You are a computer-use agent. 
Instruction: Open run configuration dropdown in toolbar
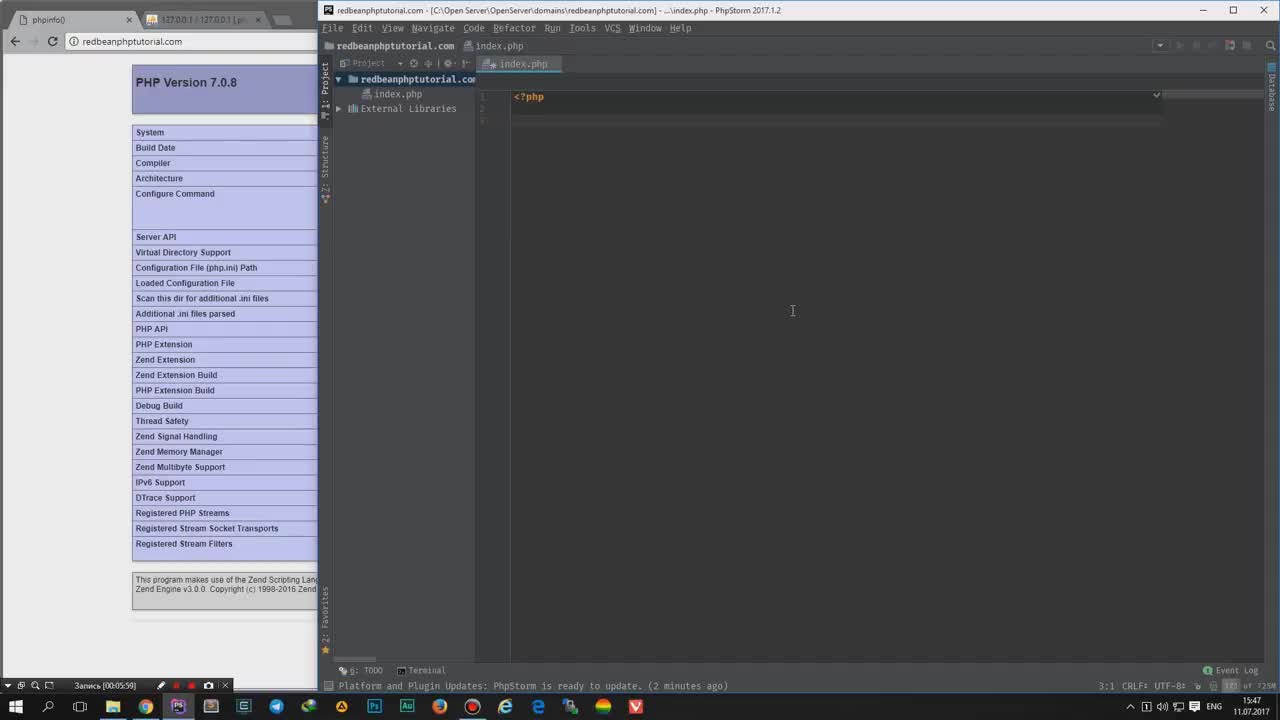pos(1160,45)
